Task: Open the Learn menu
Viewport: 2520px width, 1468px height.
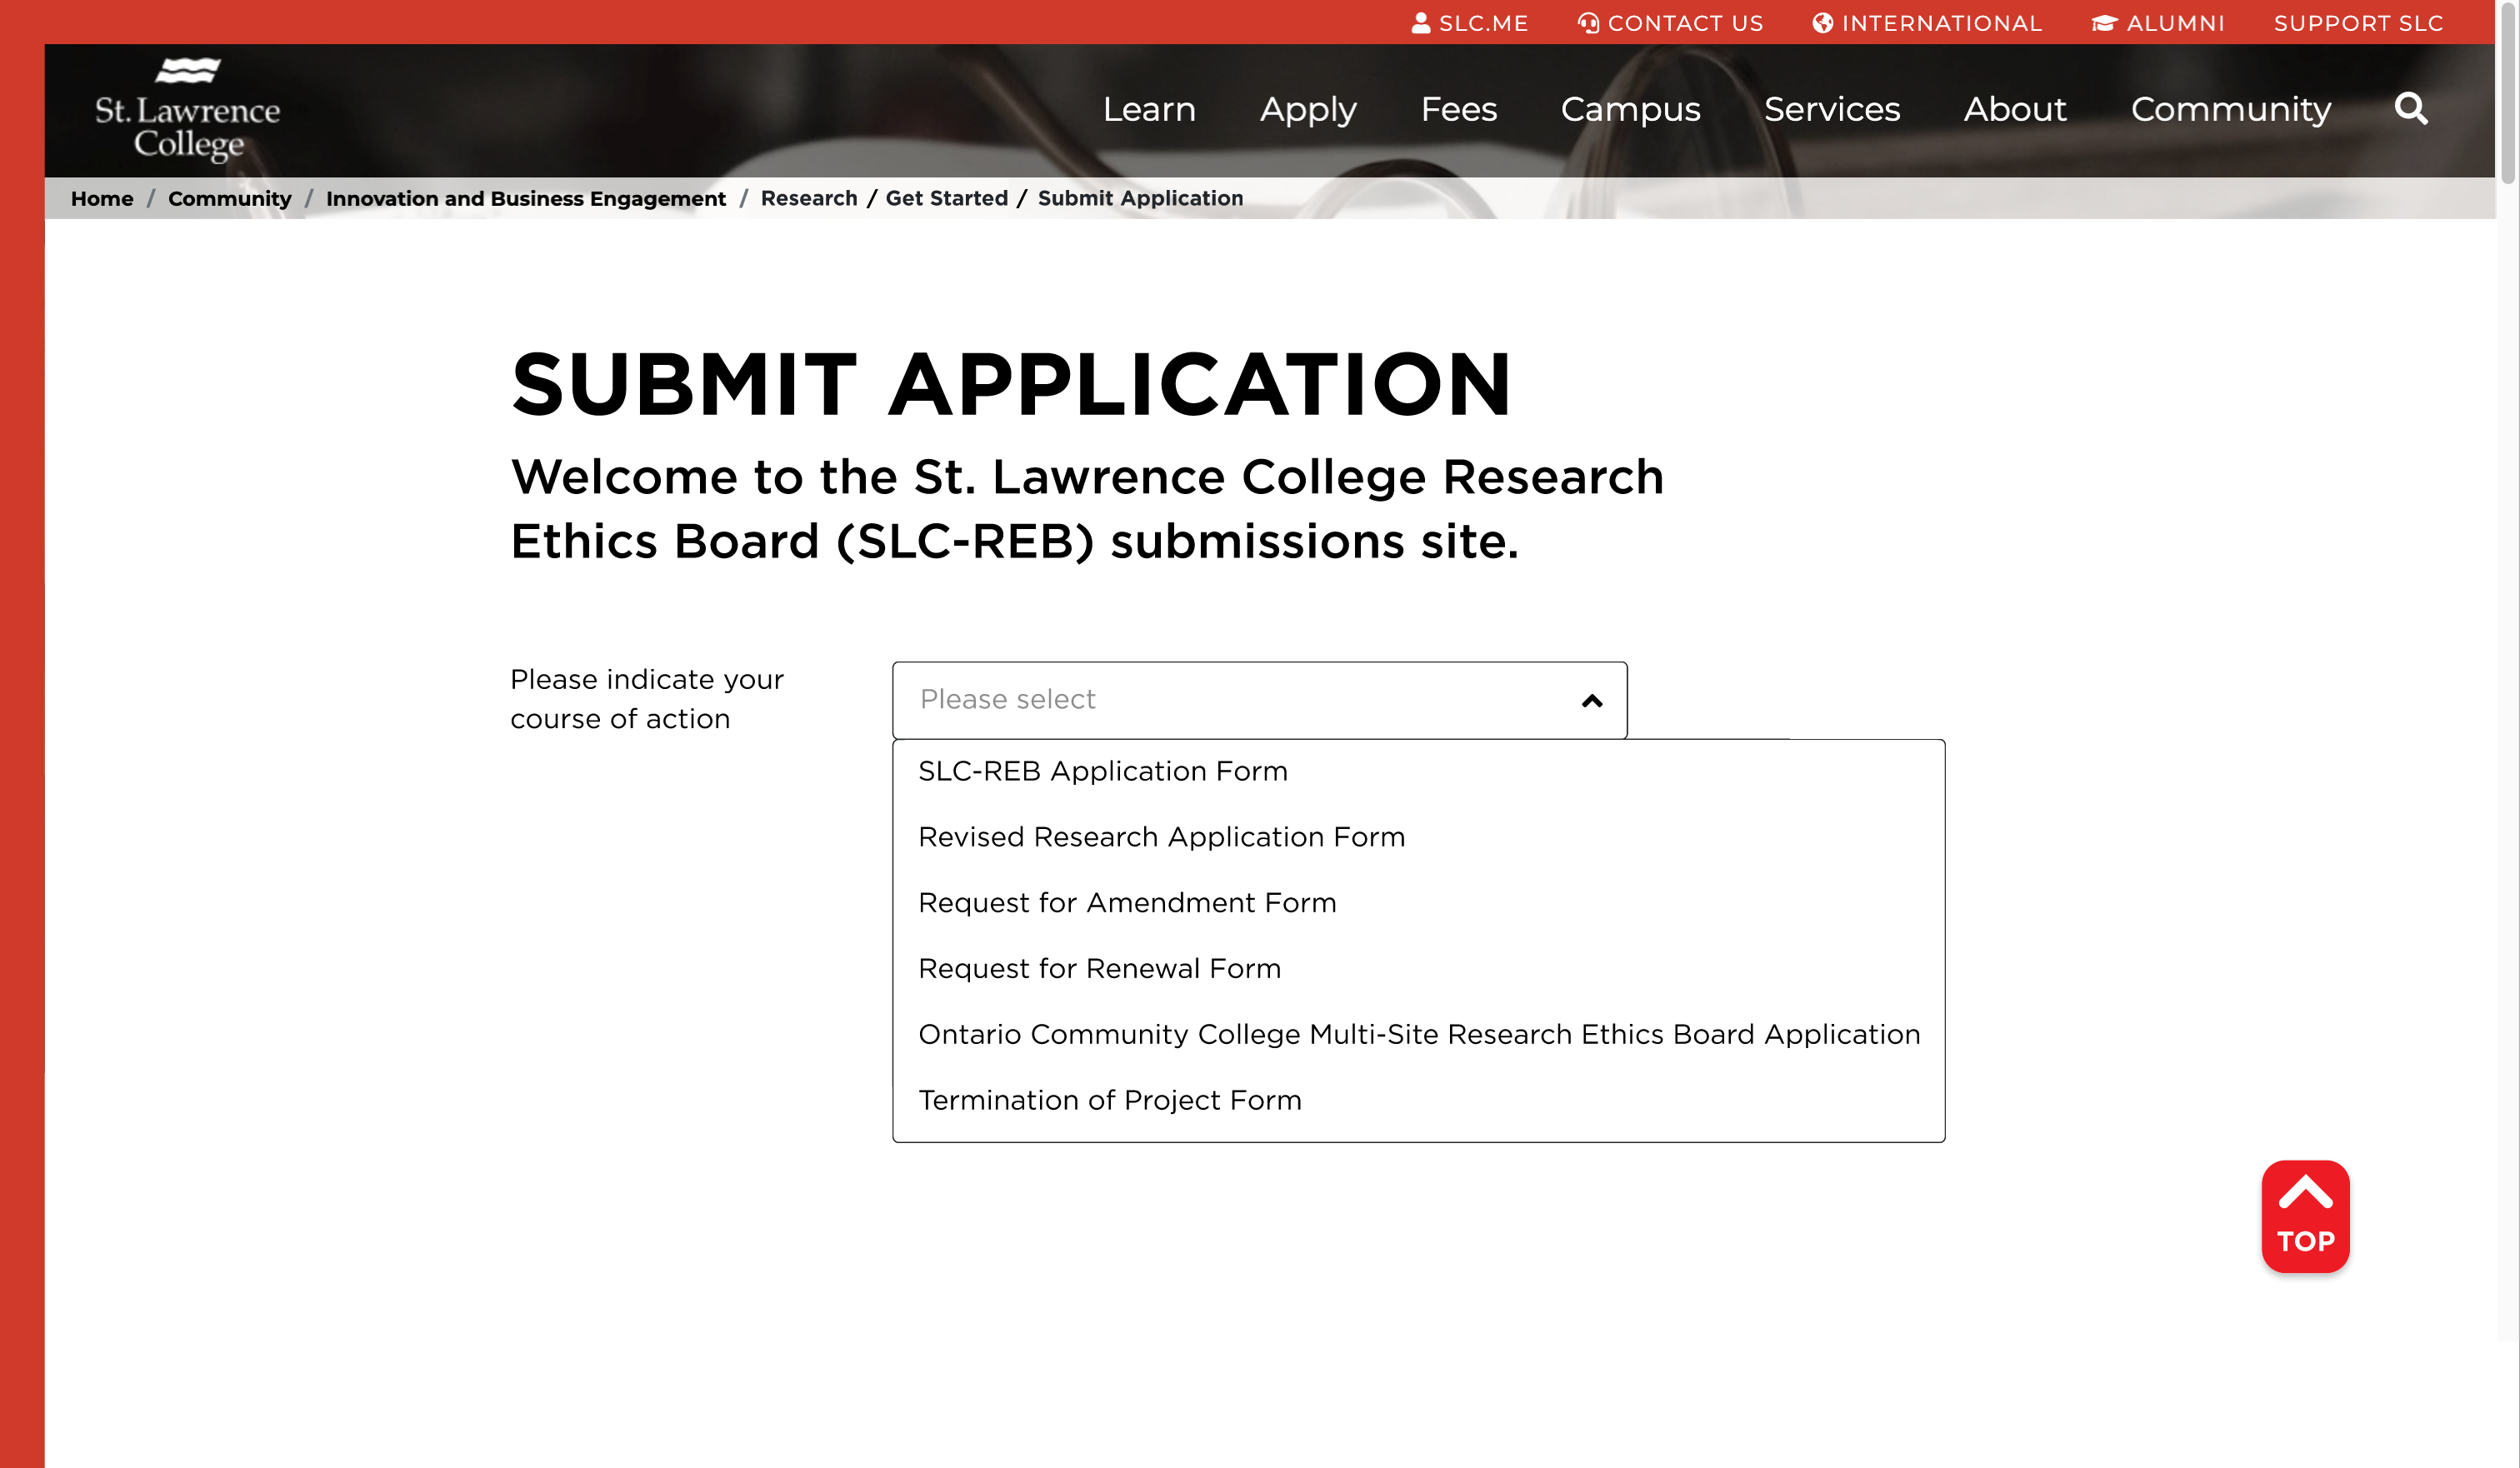Action: tap(1148, 109)
